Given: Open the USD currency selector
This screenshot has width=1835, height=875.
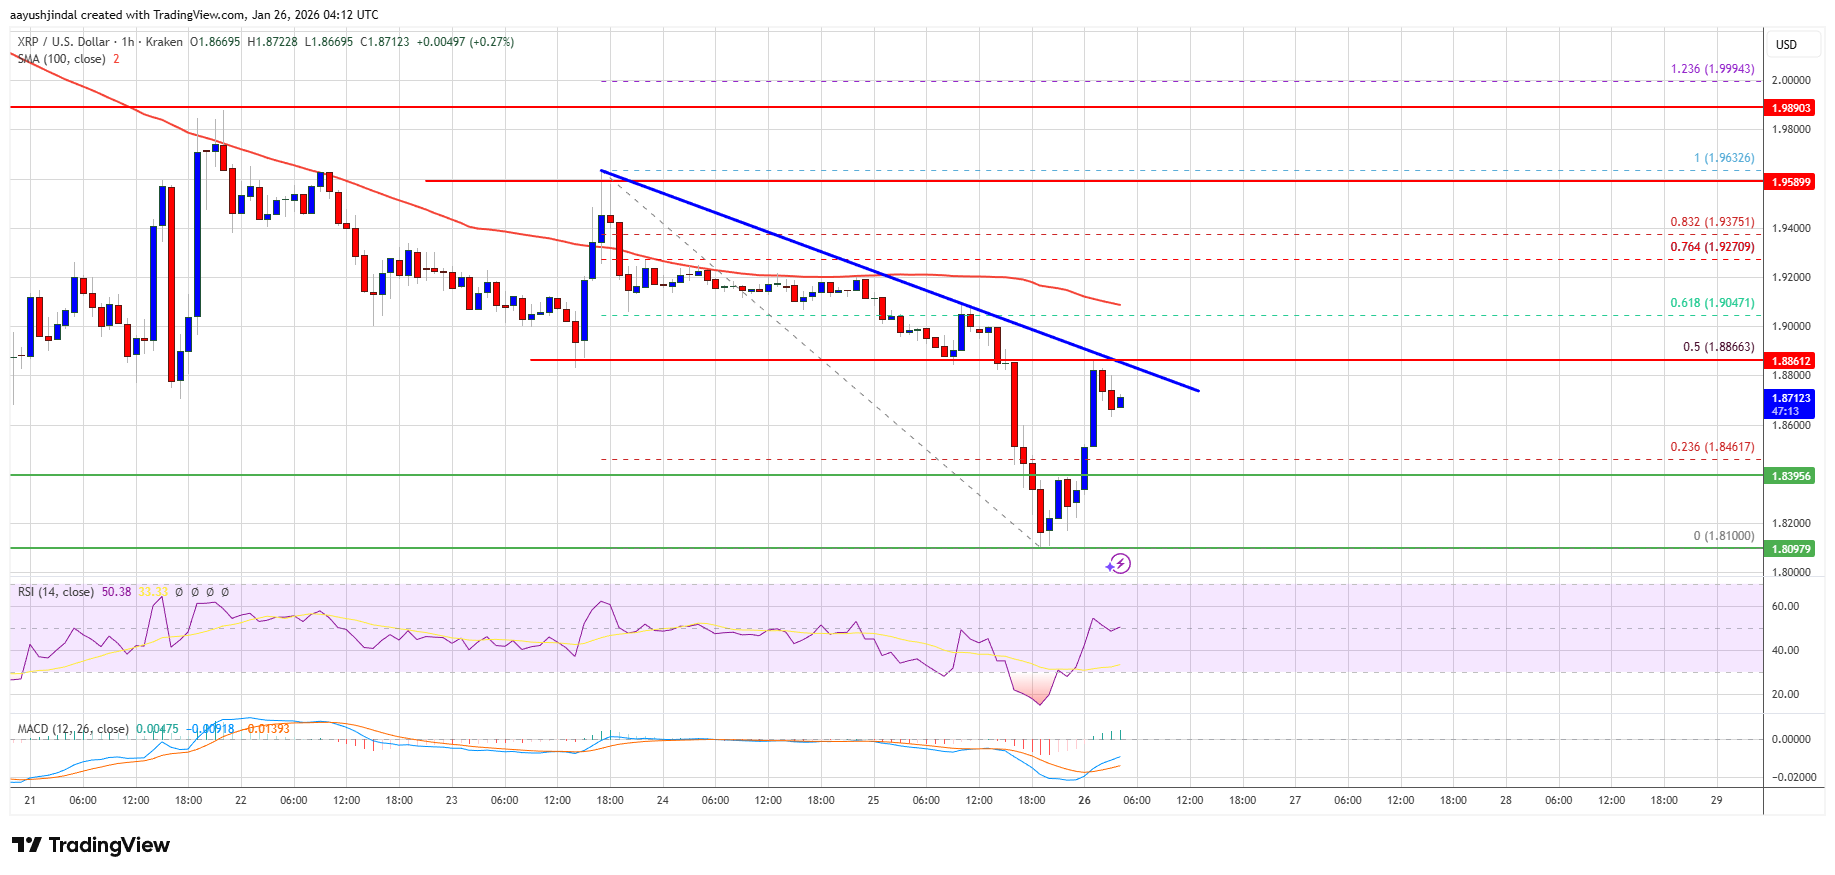Looking at the screenshot, I should point(1786,45).
